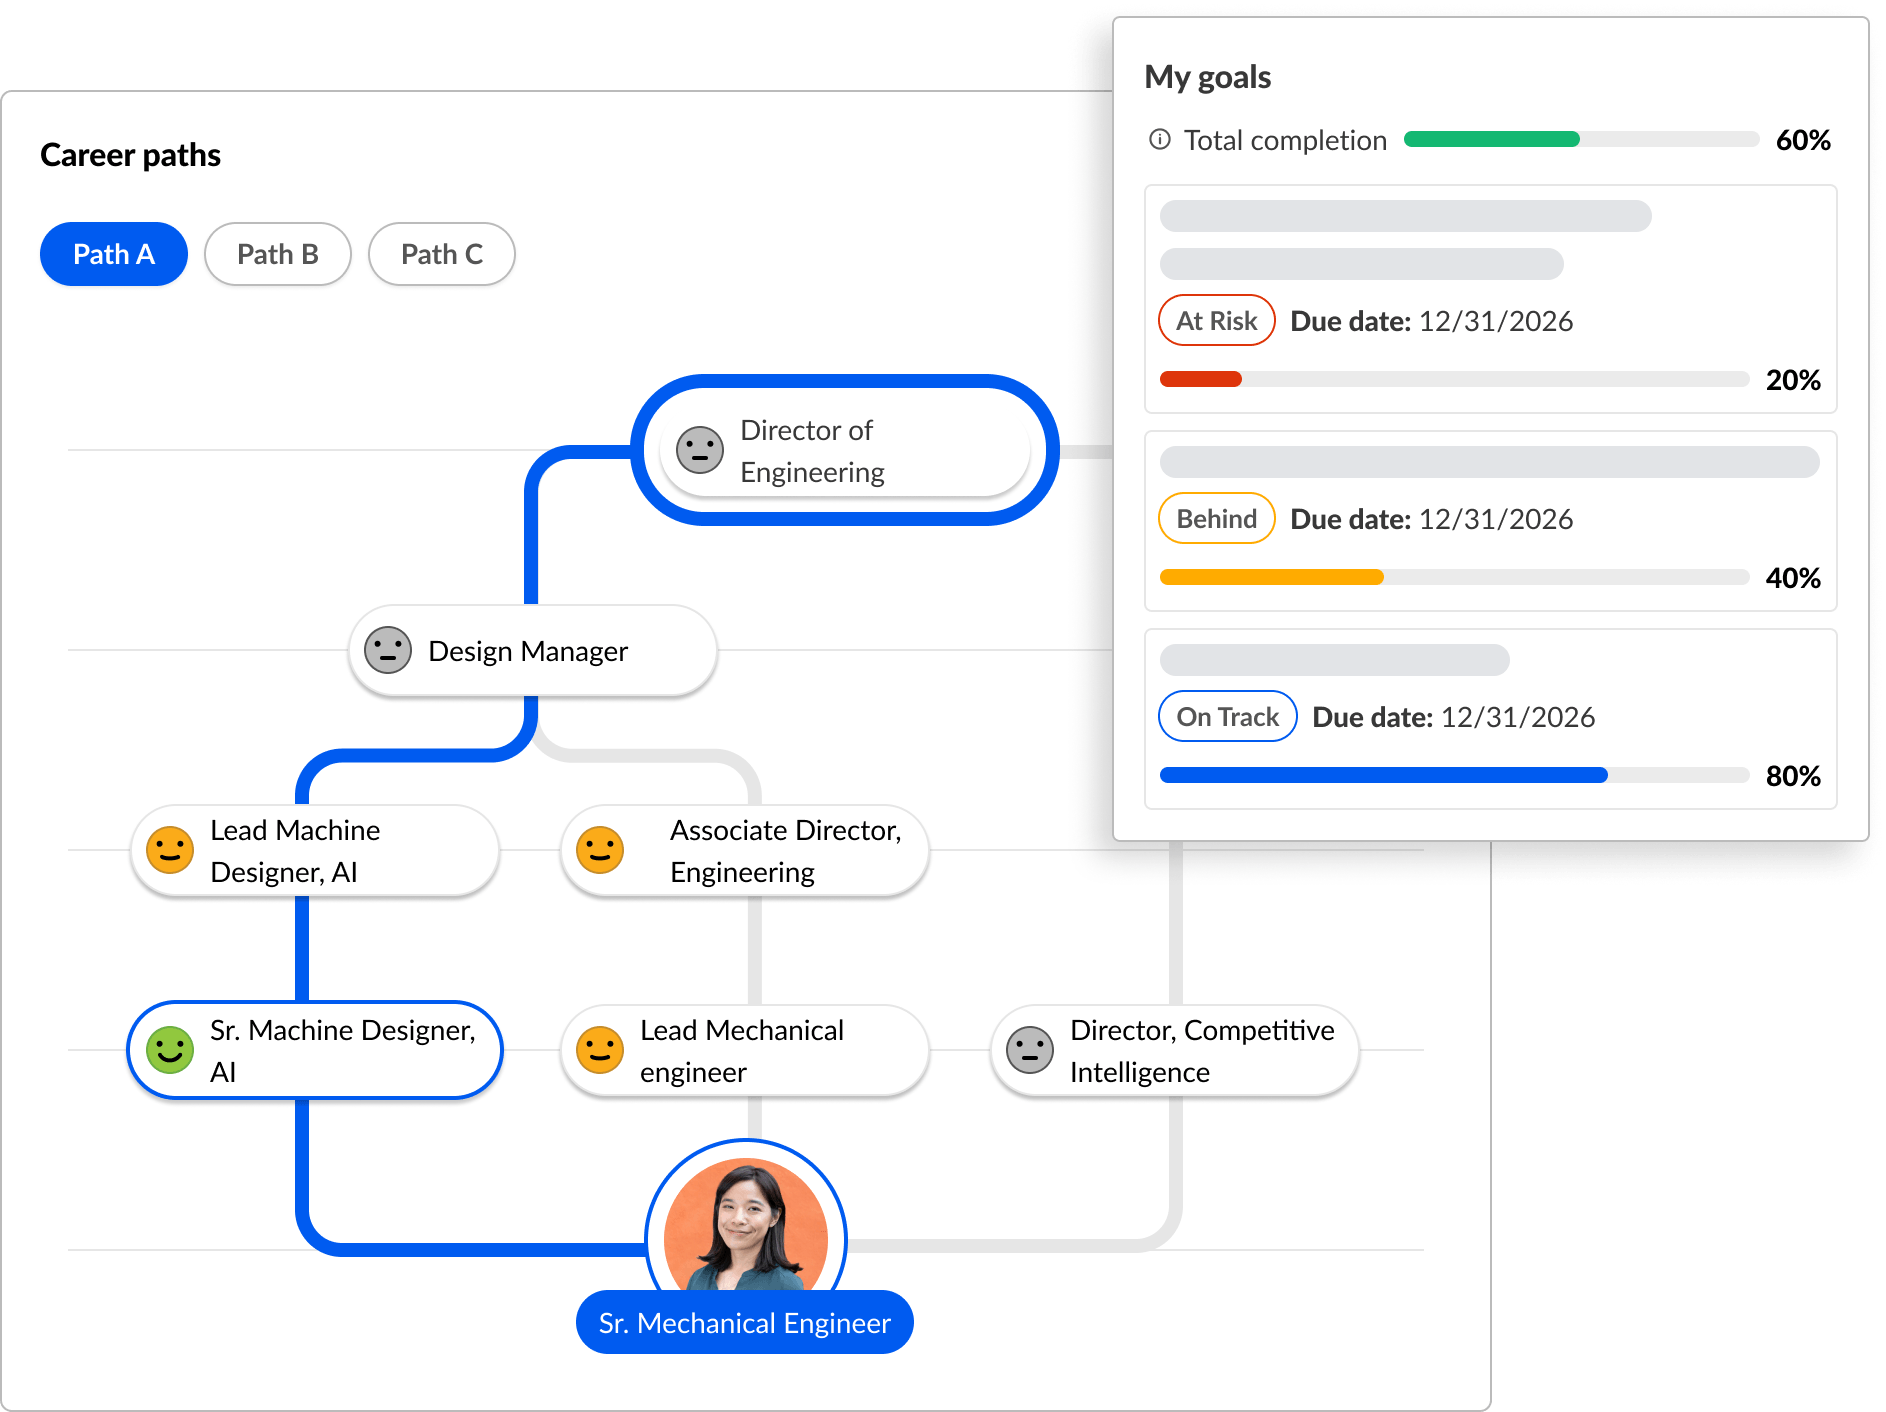Click the Behind status badge
Screen dimensions: 1886x1412
pyautogui.click(x=1217, y=518)
